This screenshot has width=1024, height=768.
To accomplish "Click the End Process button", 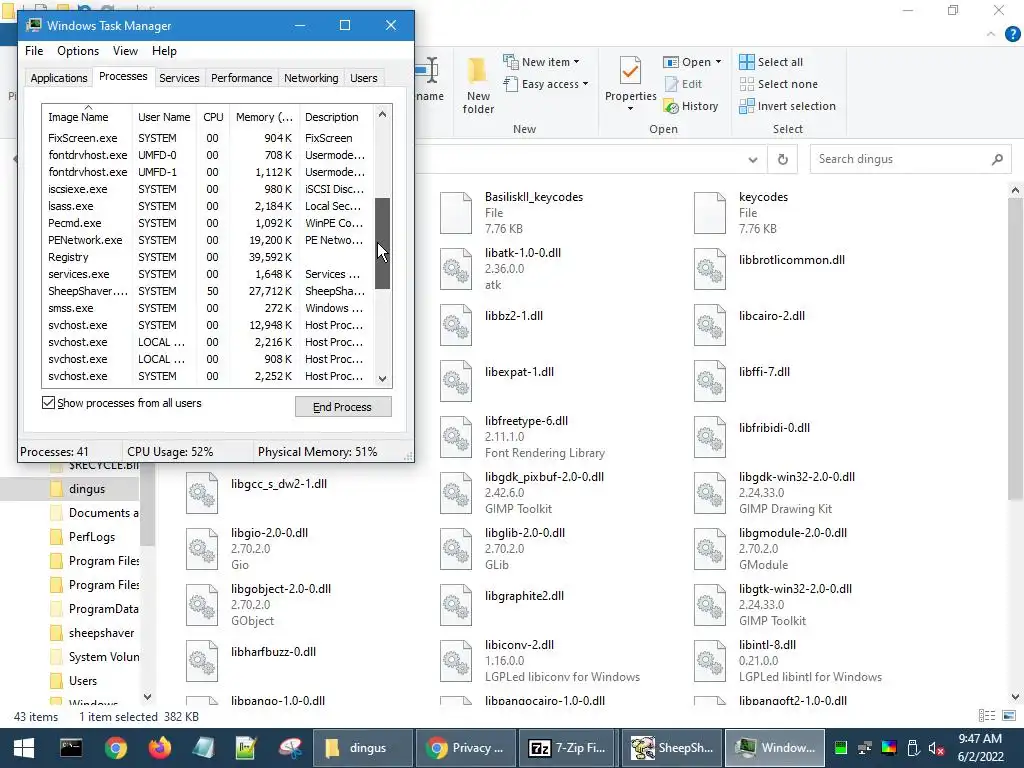I will click(343, 407).
